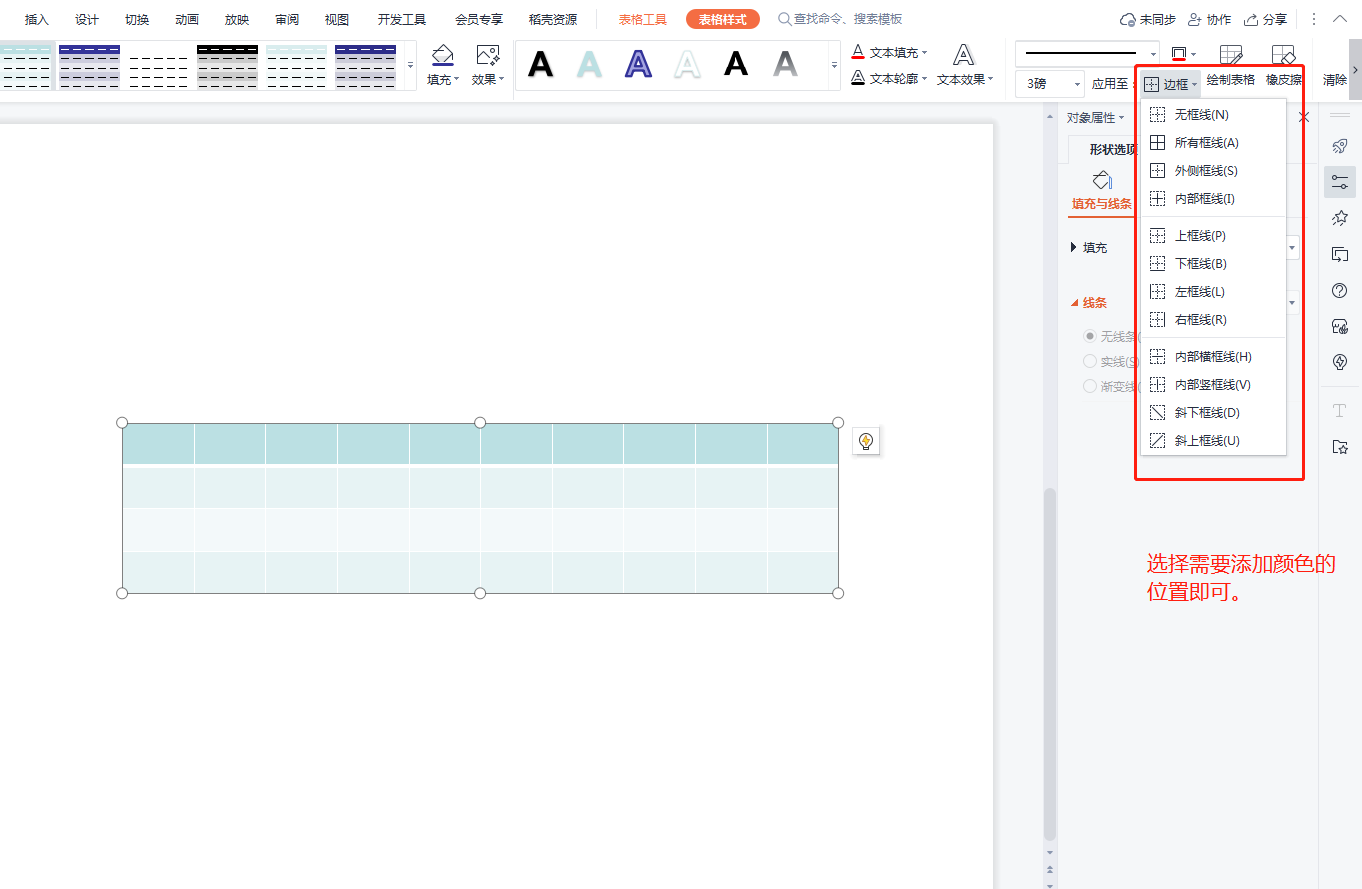Click the 清除 clear button
1362x889 pixels.
pyautogui.click(x=1335, y=80)
